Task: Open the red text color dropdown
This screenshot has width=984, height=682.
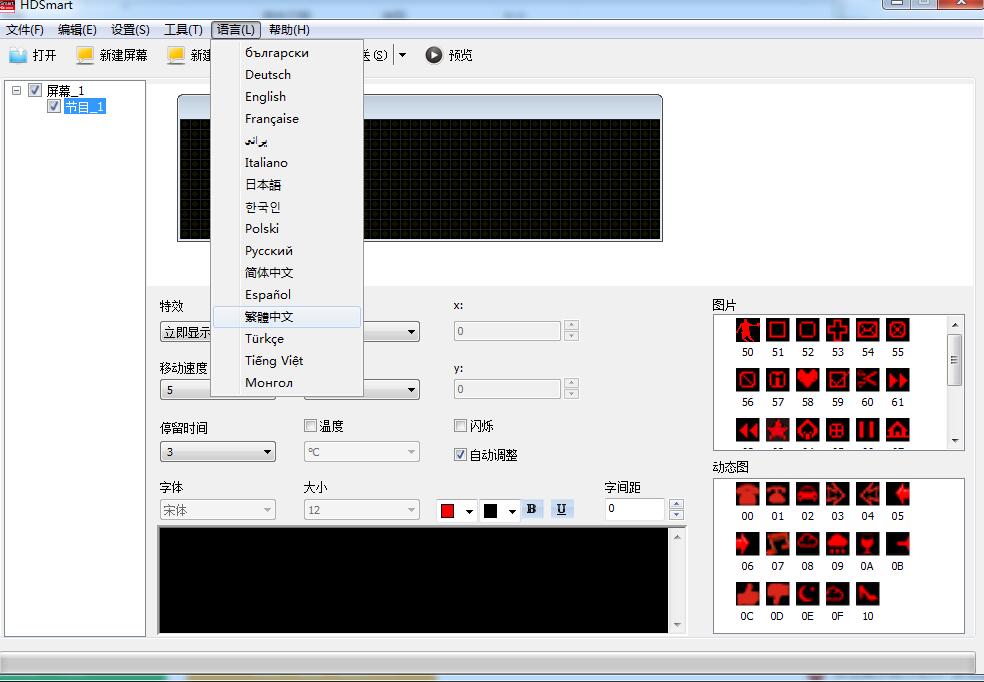Action: point(469,511)
